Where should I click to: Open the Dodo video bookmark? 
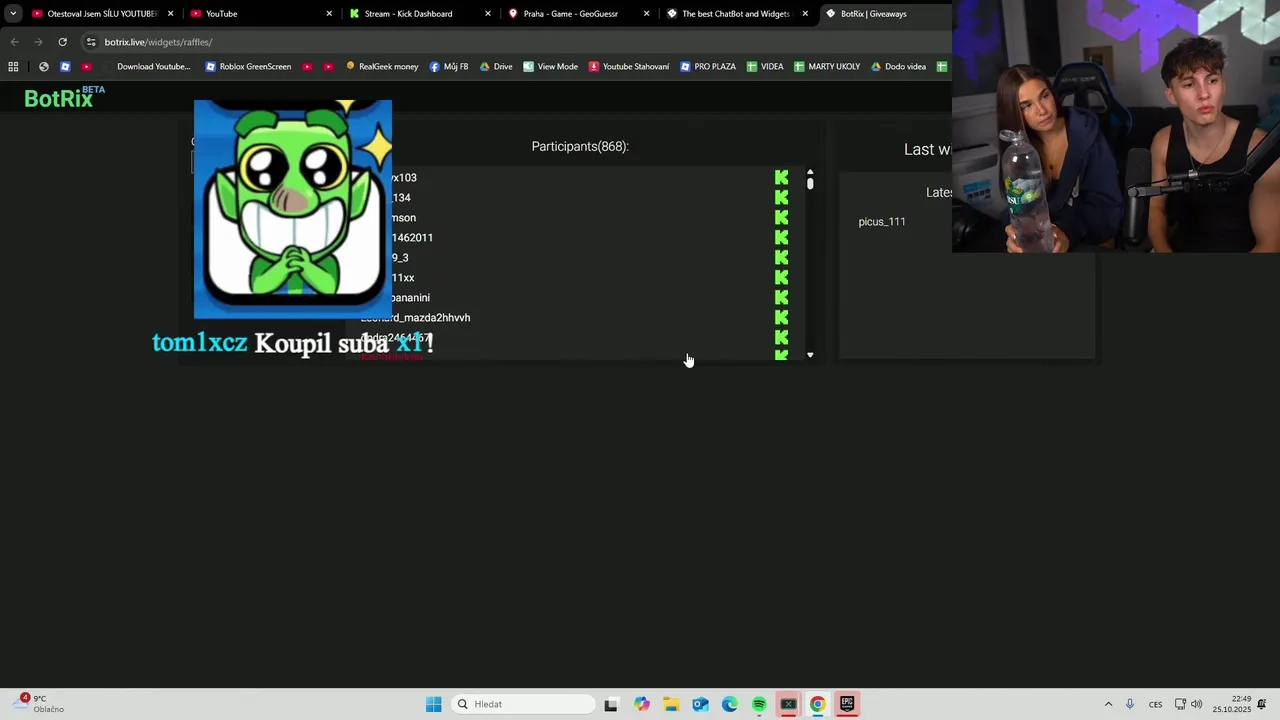898,67
